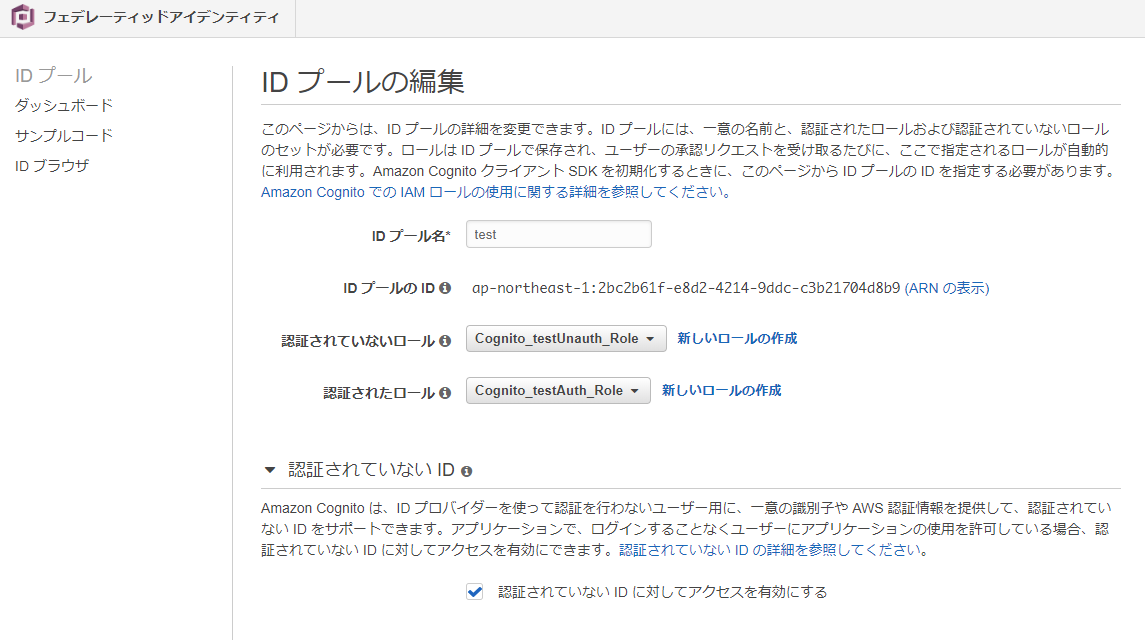The height and width of the screenshot is (640, 1145).
Task: Click the info icon beside 認証されていないロール
Action: coord(445,340)
